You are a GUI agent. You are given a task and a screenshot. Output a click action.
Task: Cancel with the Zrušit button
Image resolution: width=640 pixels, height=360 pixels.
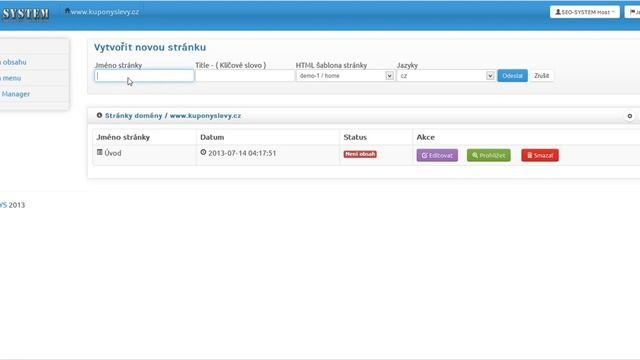(x=542, y=76)
